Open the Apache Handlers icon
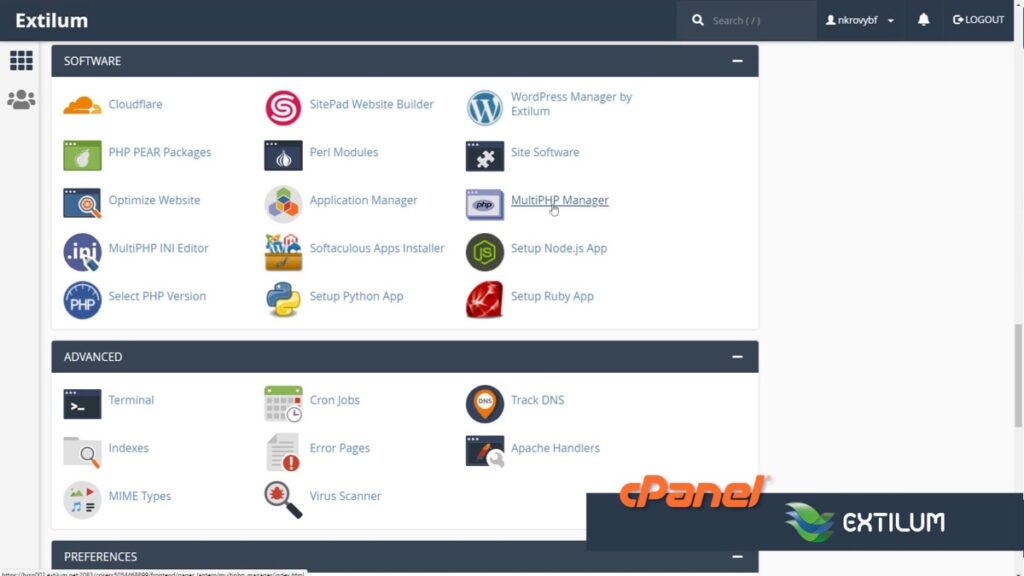This screenshot has height=576, width=1024. (x=485, y=451)
